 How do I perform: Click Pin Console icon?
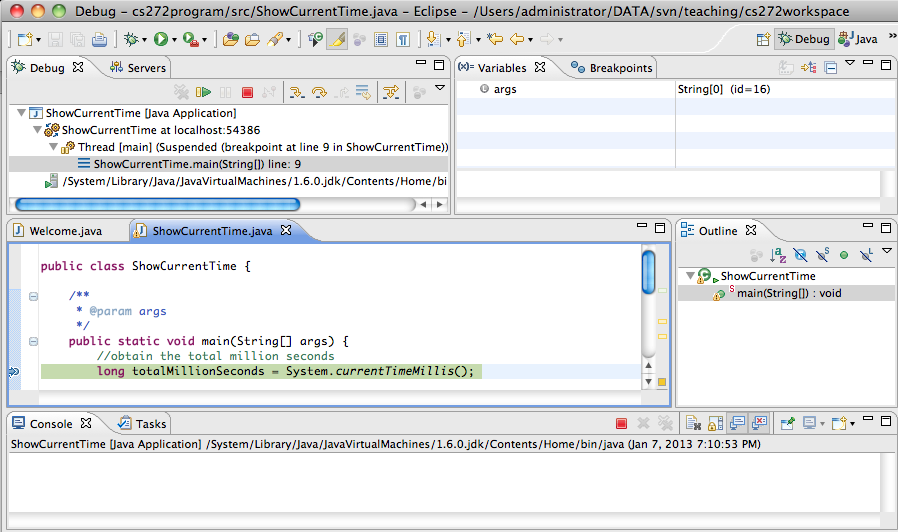(787, 423)
